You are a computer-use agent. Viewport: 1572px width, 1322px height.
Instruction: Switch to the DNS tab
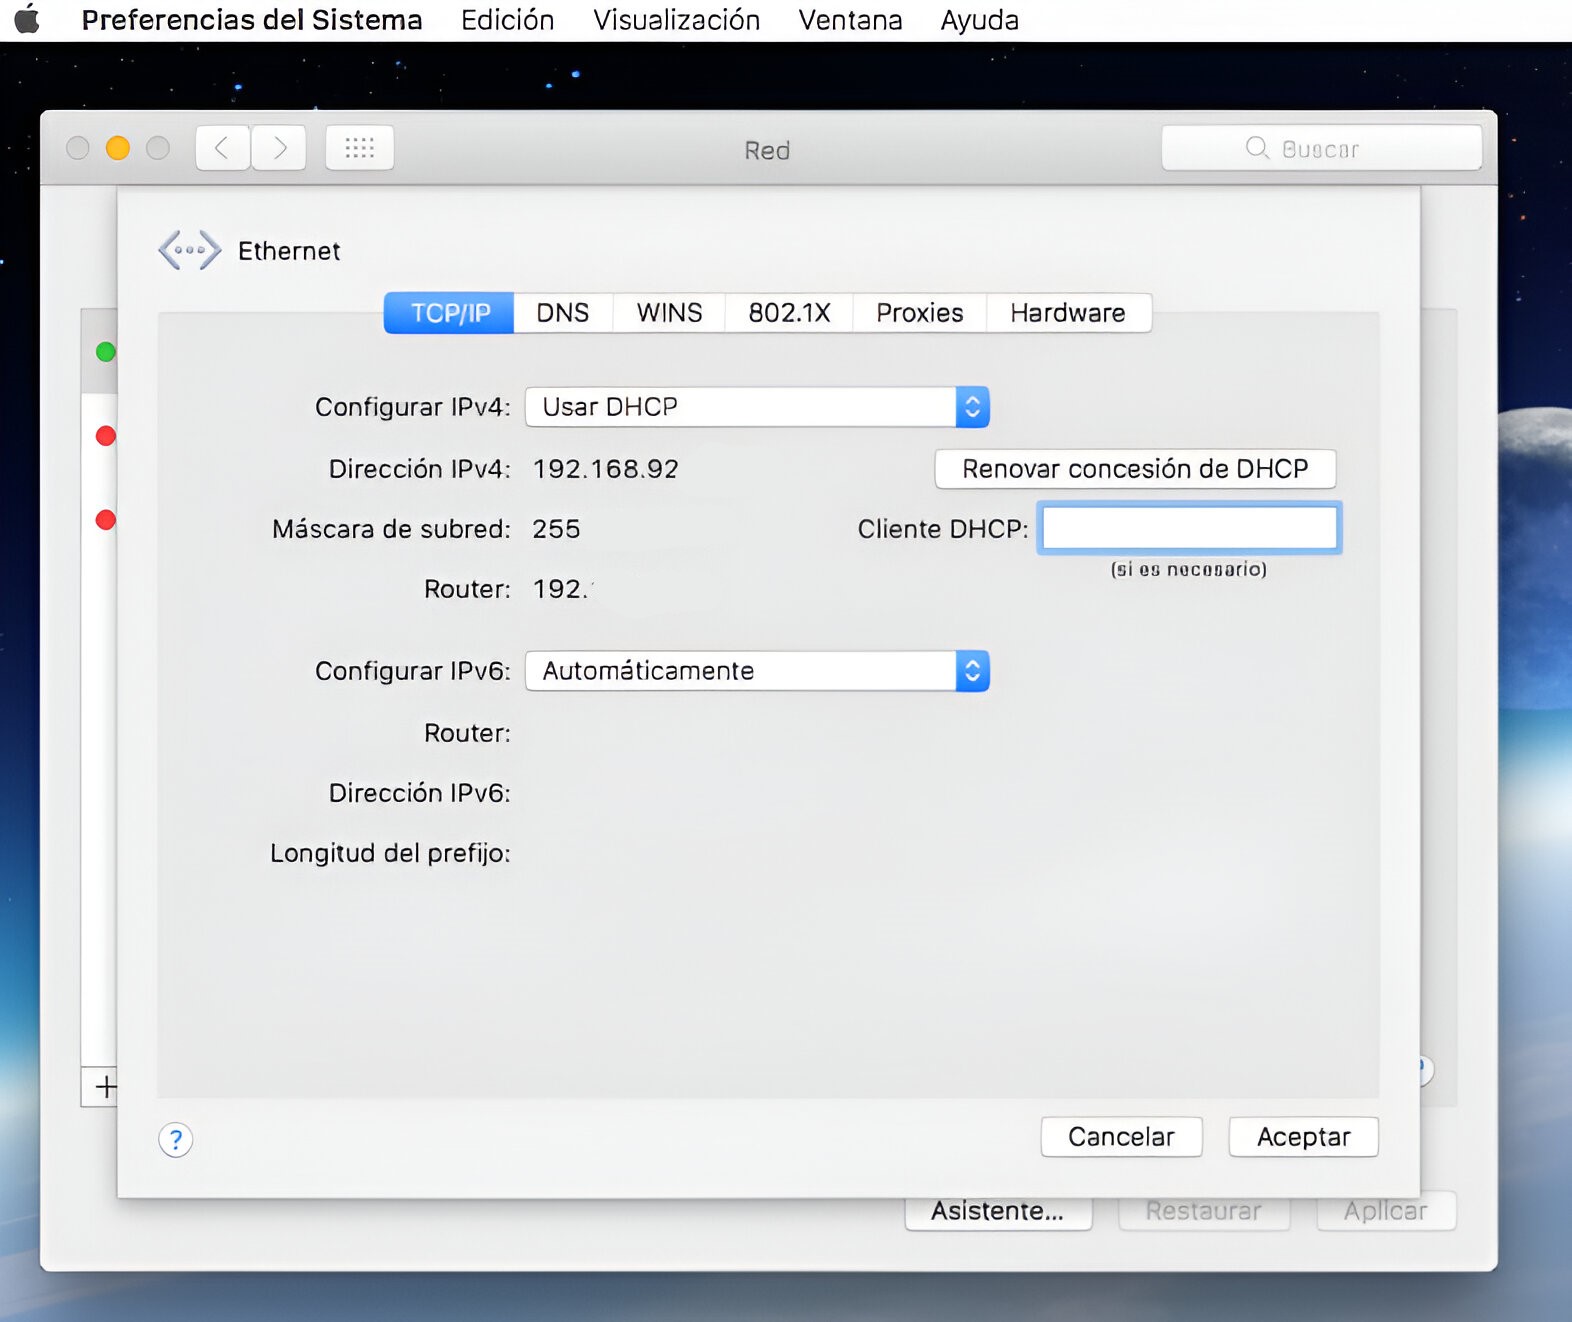tap(563, 313)
